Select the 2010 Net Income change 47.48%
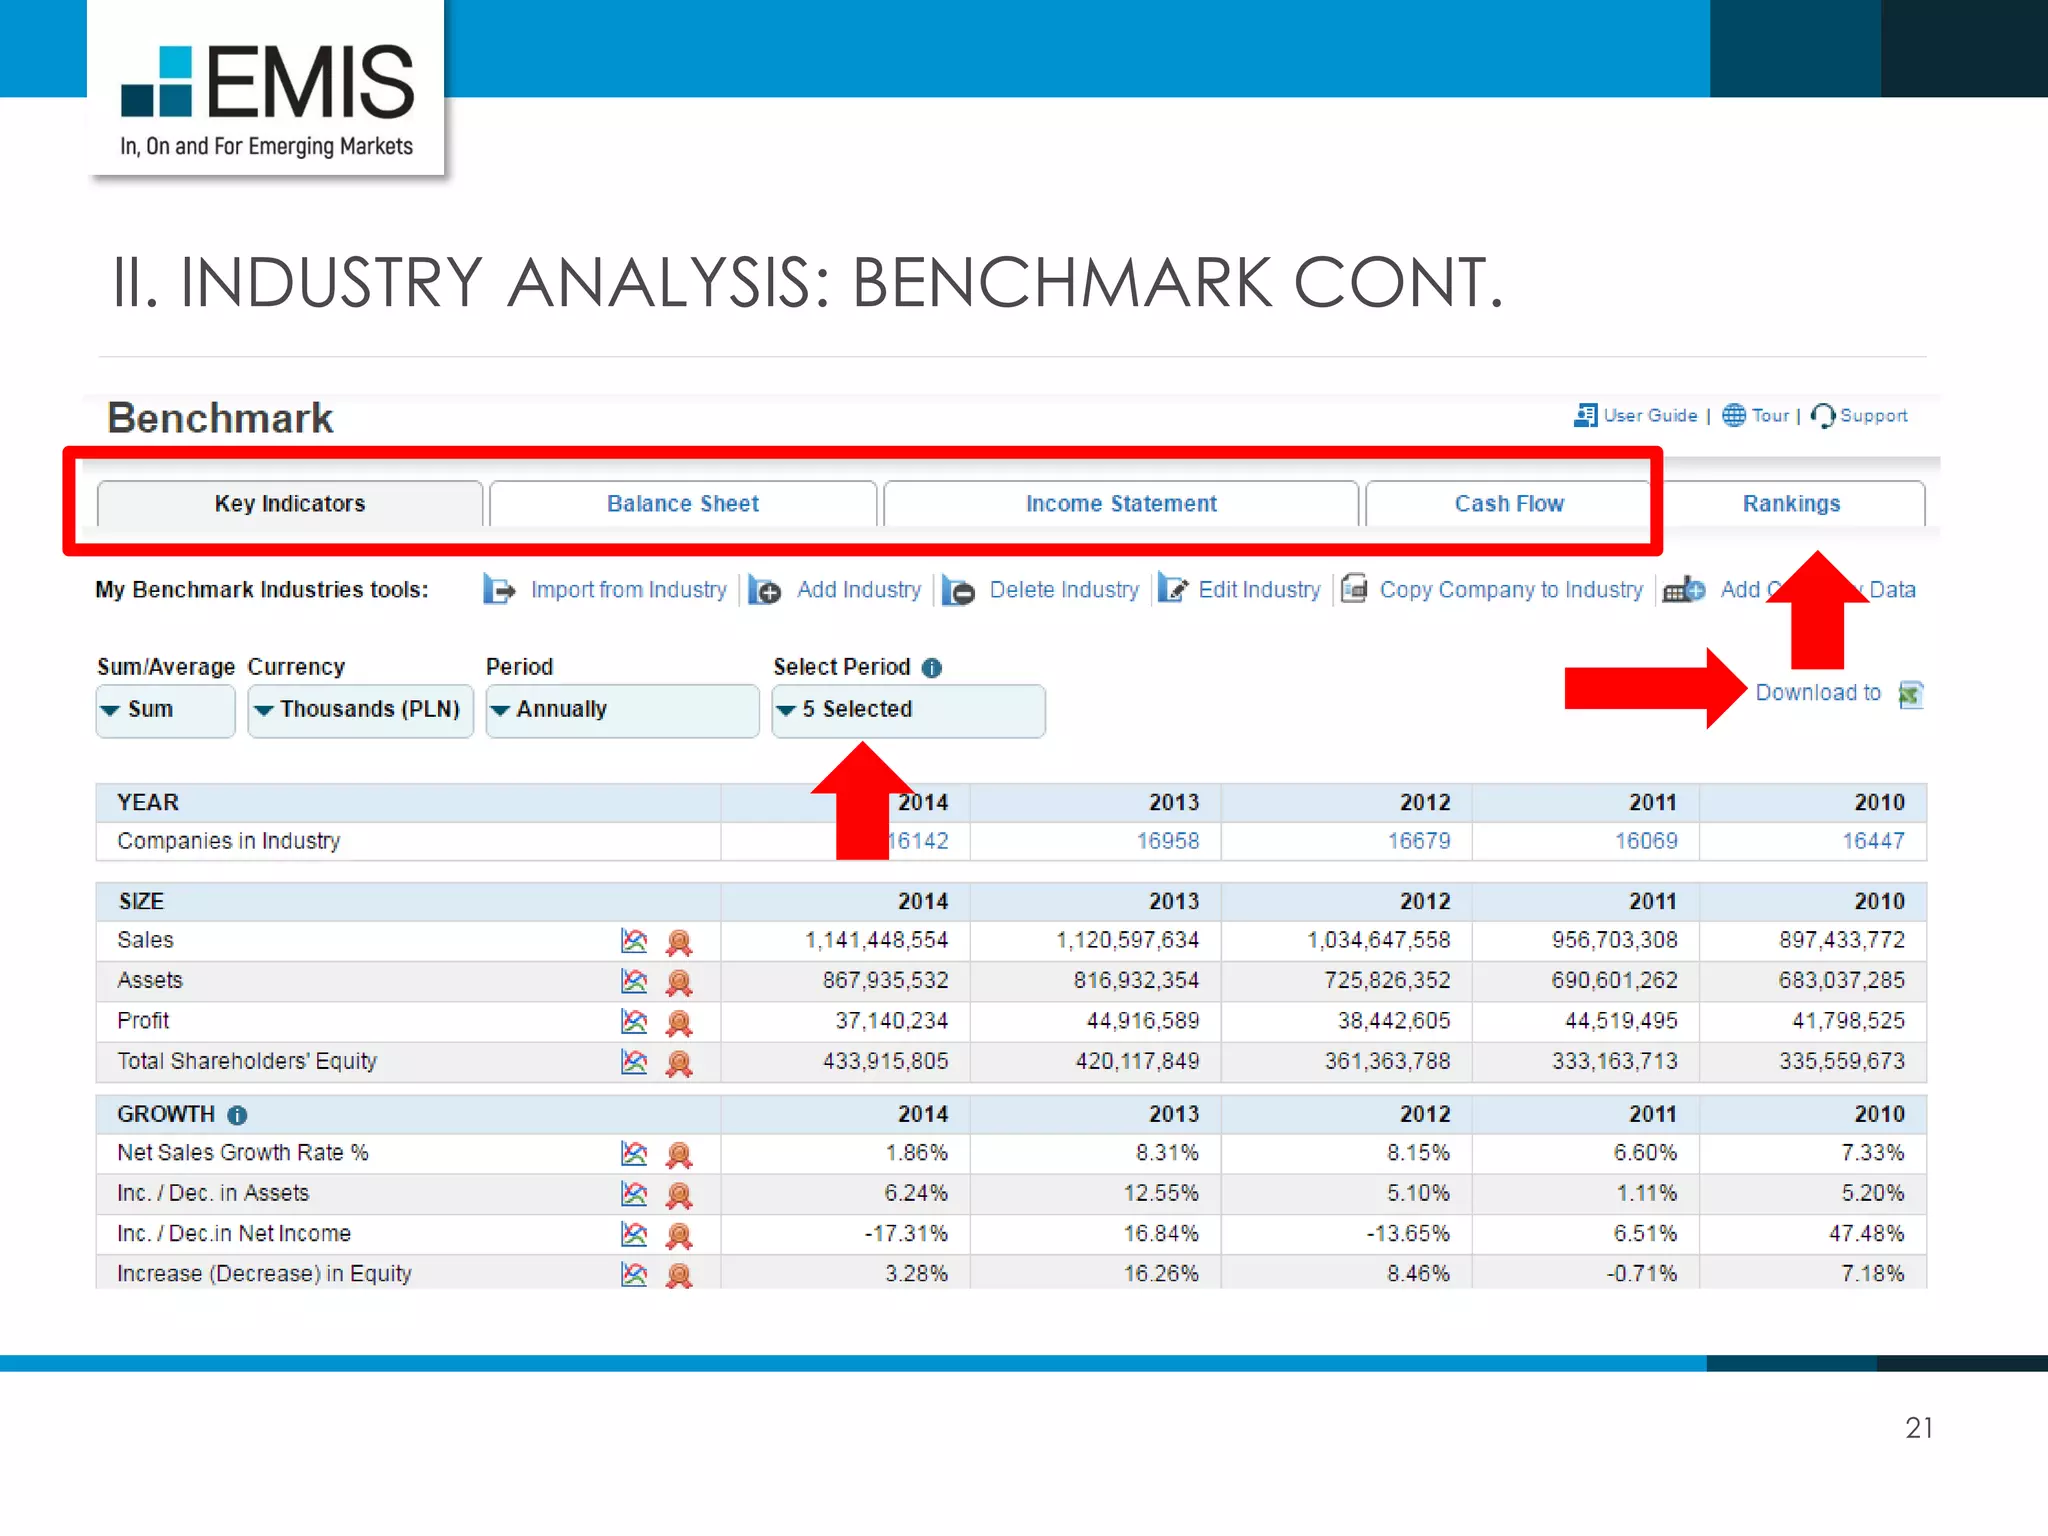The height and width of the screenshot is (1536, 2048). (x=1867, y=1234)
